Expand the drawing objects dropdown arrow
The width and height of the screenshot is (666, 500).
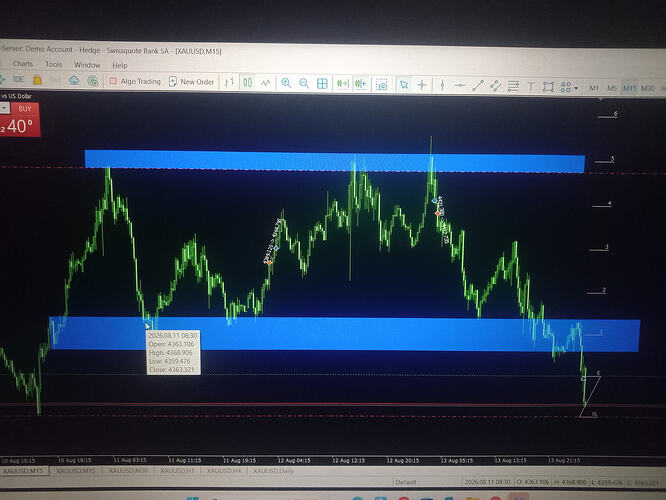tap(576, 88)
